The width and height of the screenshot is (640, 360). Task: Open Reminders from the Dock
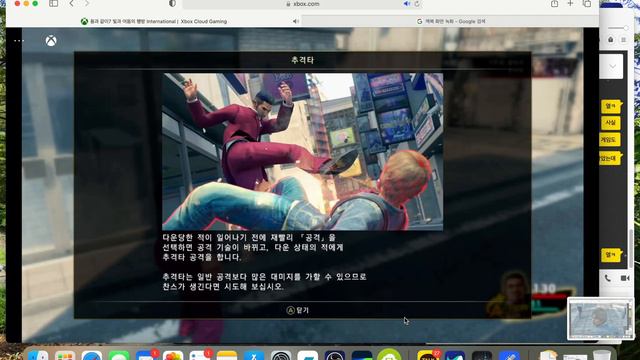point(200,356)
